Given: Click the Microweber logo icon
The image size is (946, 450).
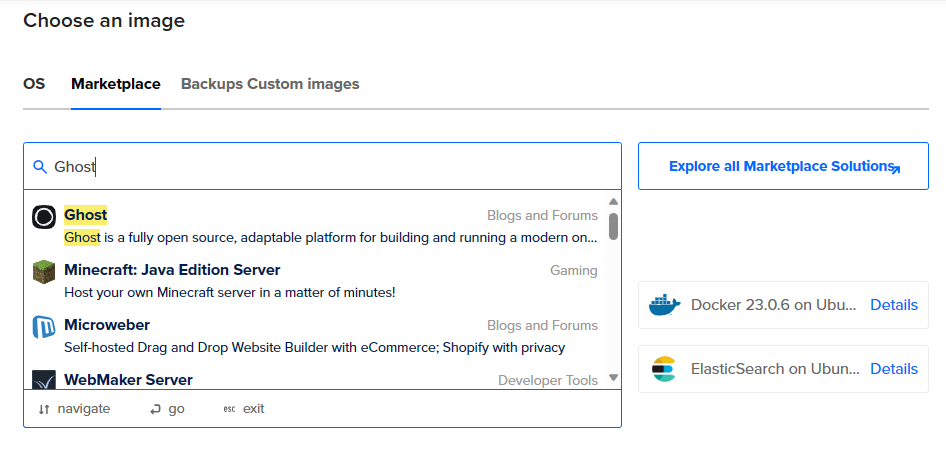Looking at the screenshot, I should point(44,327).
